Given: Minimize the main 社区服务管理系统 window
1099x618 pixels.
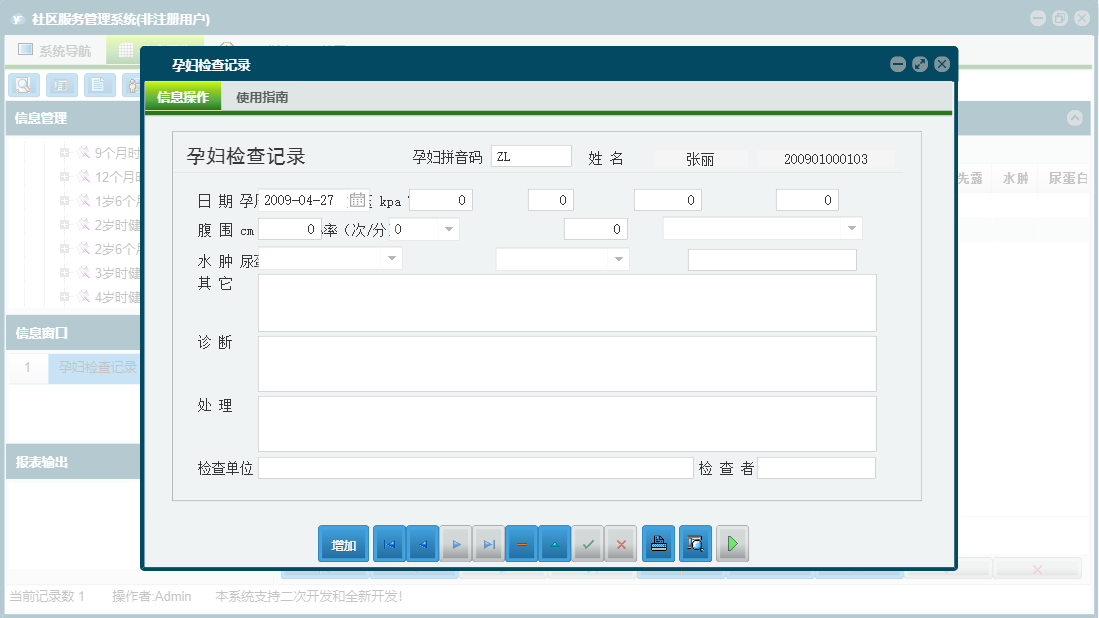Looking at the screenshot, I should [x=1038, y=19].
